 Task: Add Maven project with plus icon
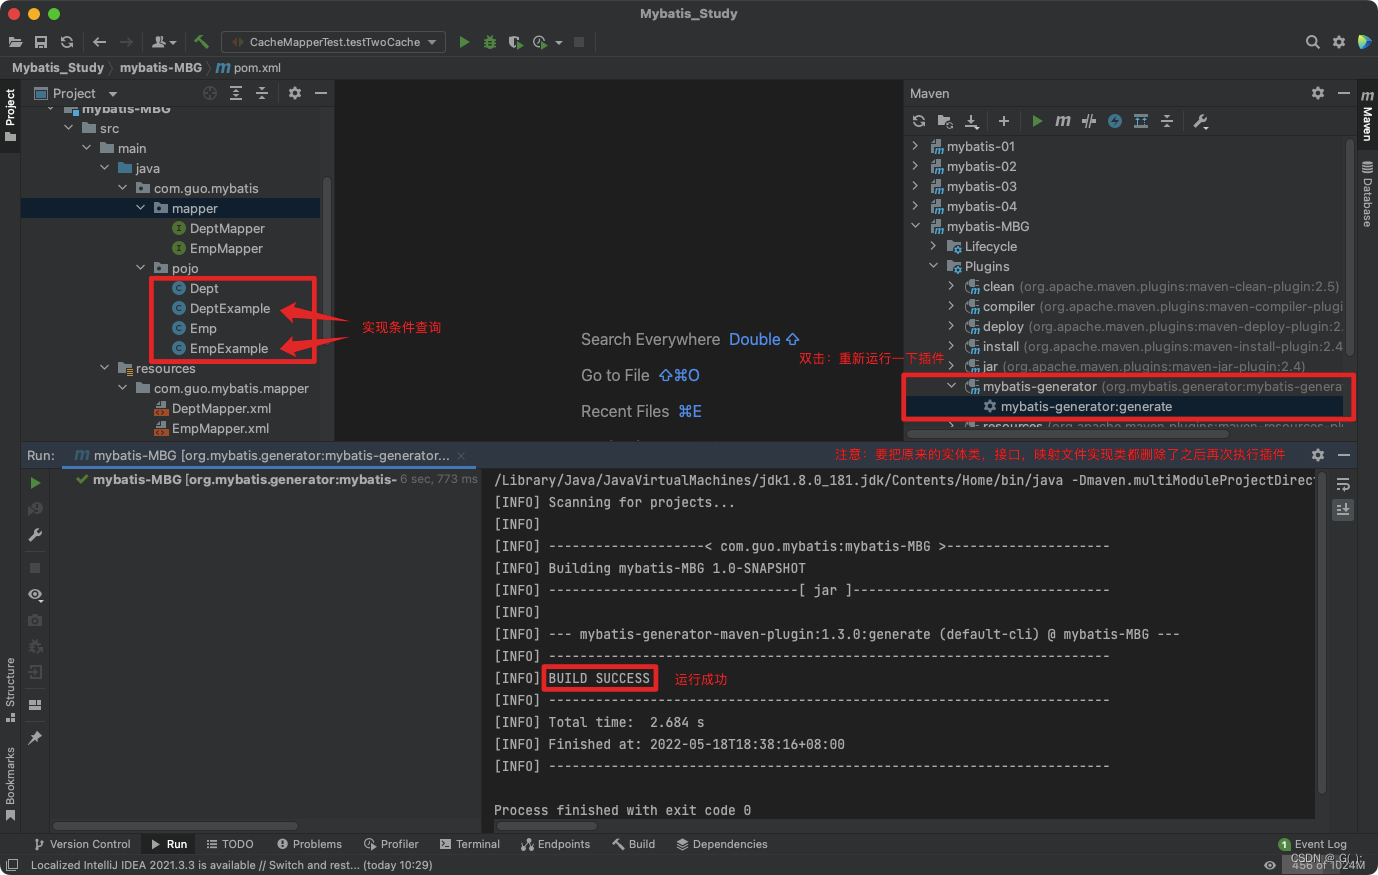(1004, 121)
